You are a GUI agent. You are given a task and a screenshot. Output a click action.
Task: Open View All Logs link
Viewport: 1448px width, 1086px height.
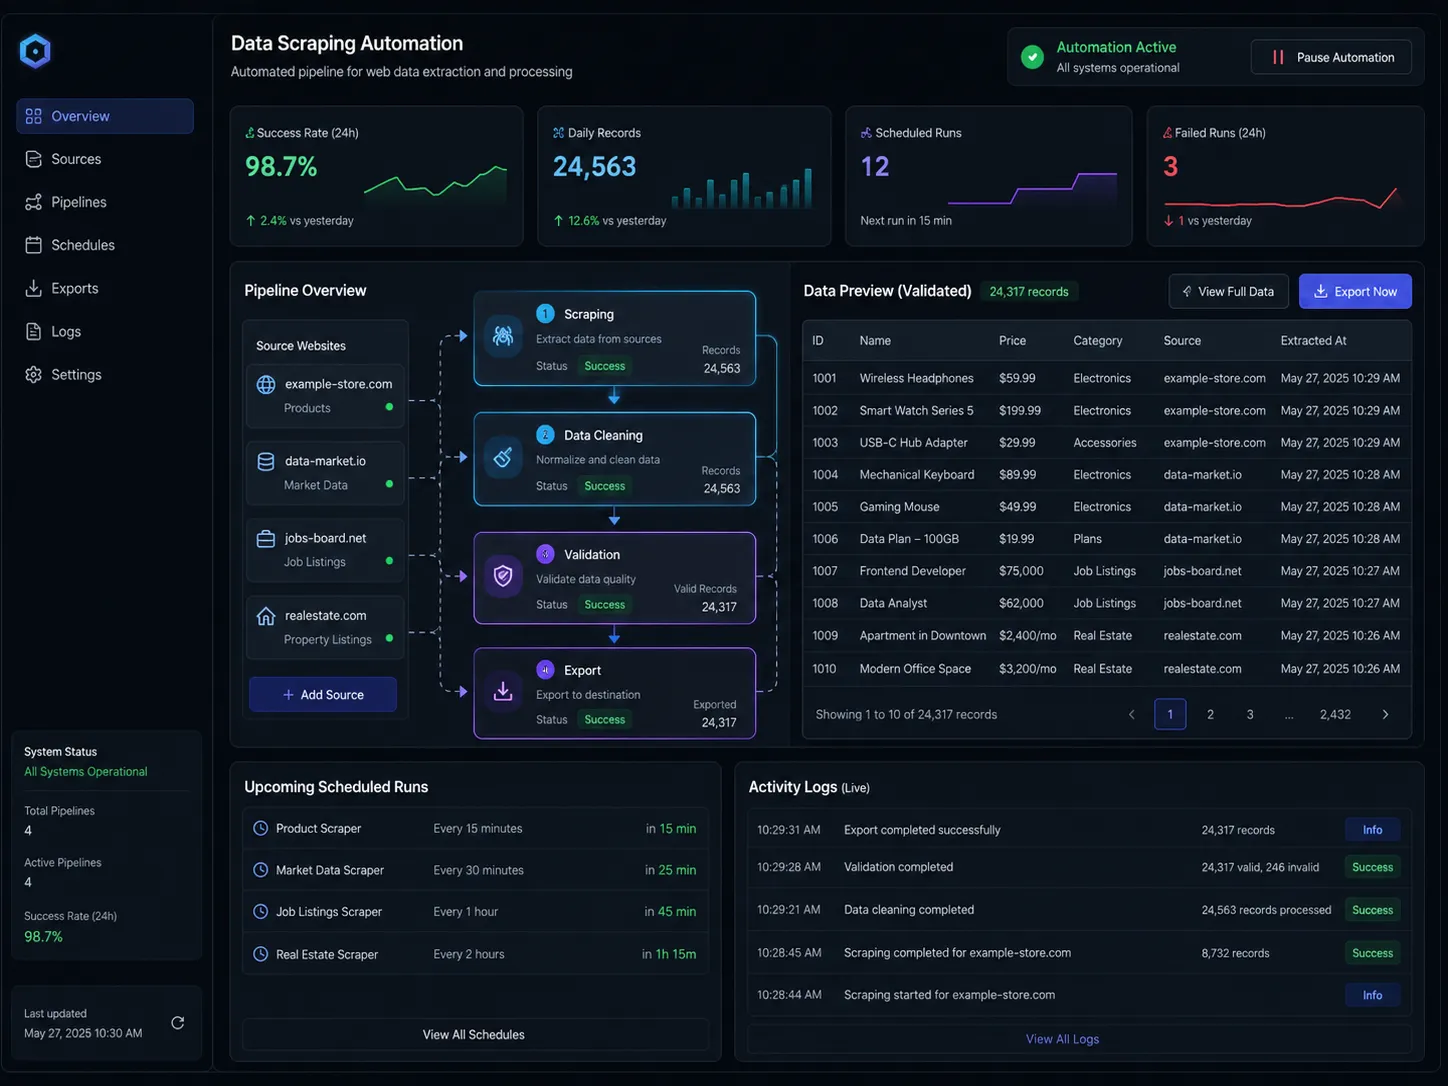click(1062, 1039)
